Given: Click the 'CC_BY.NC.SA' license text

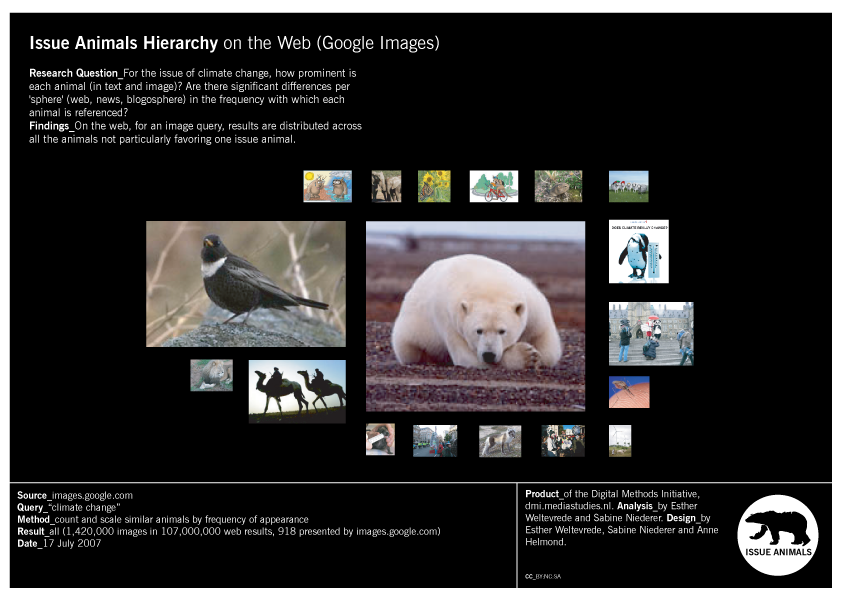Looking at the screenshot, I should pyautogui.click(x=543, y=577).
